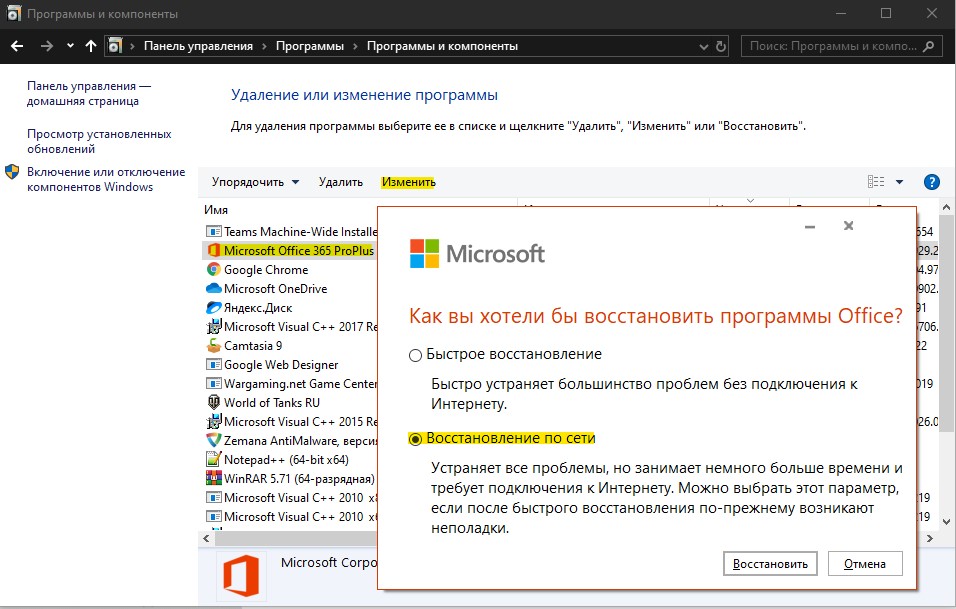Click the horizontal scrollbar right arrow
Screen dimensions: 956x609
point(930,538)
